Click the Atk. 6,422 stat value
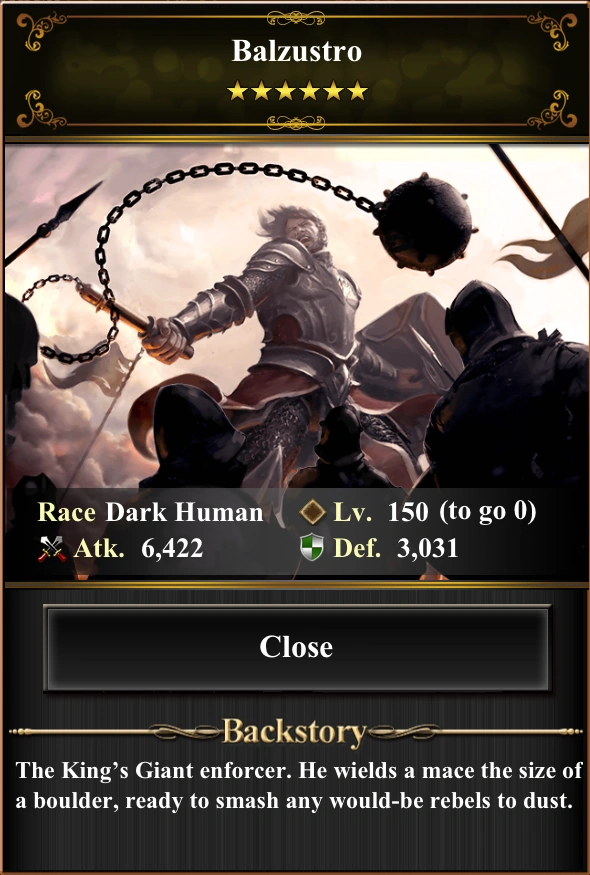590x875 pixels. 138,549
